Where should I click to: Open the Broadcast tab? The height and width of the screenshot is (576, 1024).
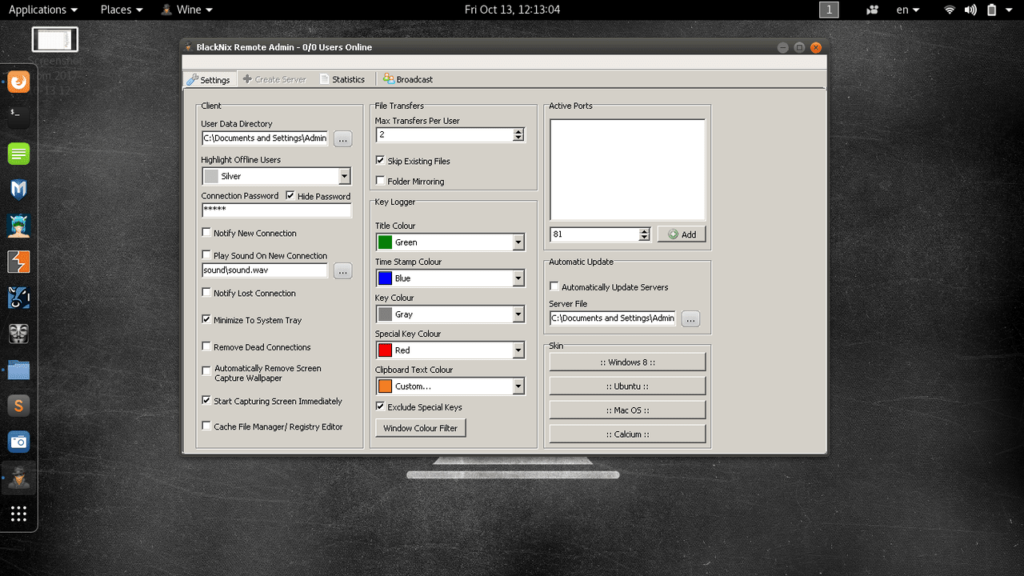[408, 79]
